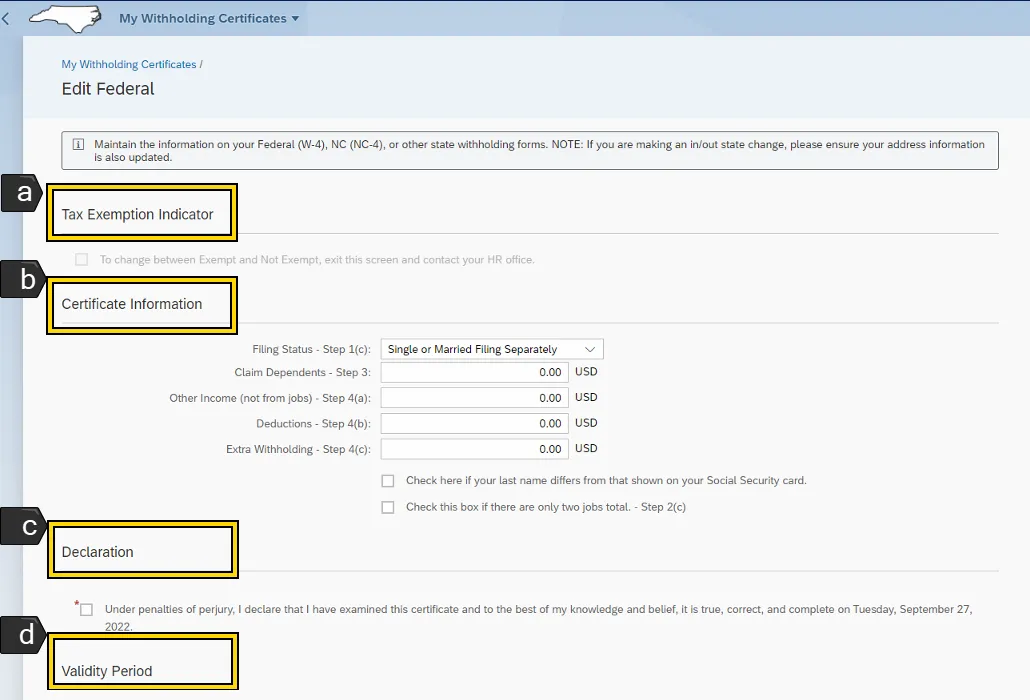Click the North Carolina state logo
The width and height of the screenshot is (1030, 700).
tap(65, 17)
